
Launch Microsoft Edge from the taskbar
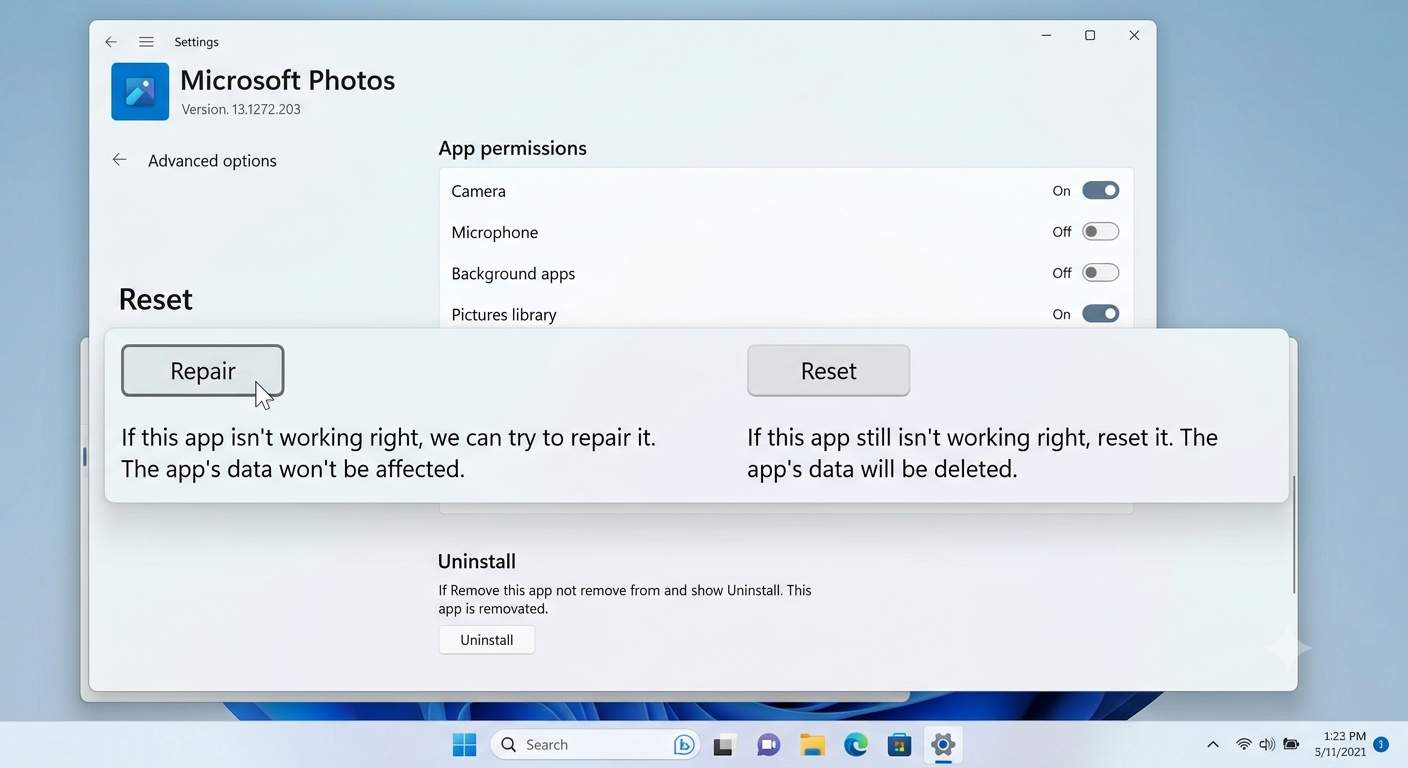(x=856, y=745)
